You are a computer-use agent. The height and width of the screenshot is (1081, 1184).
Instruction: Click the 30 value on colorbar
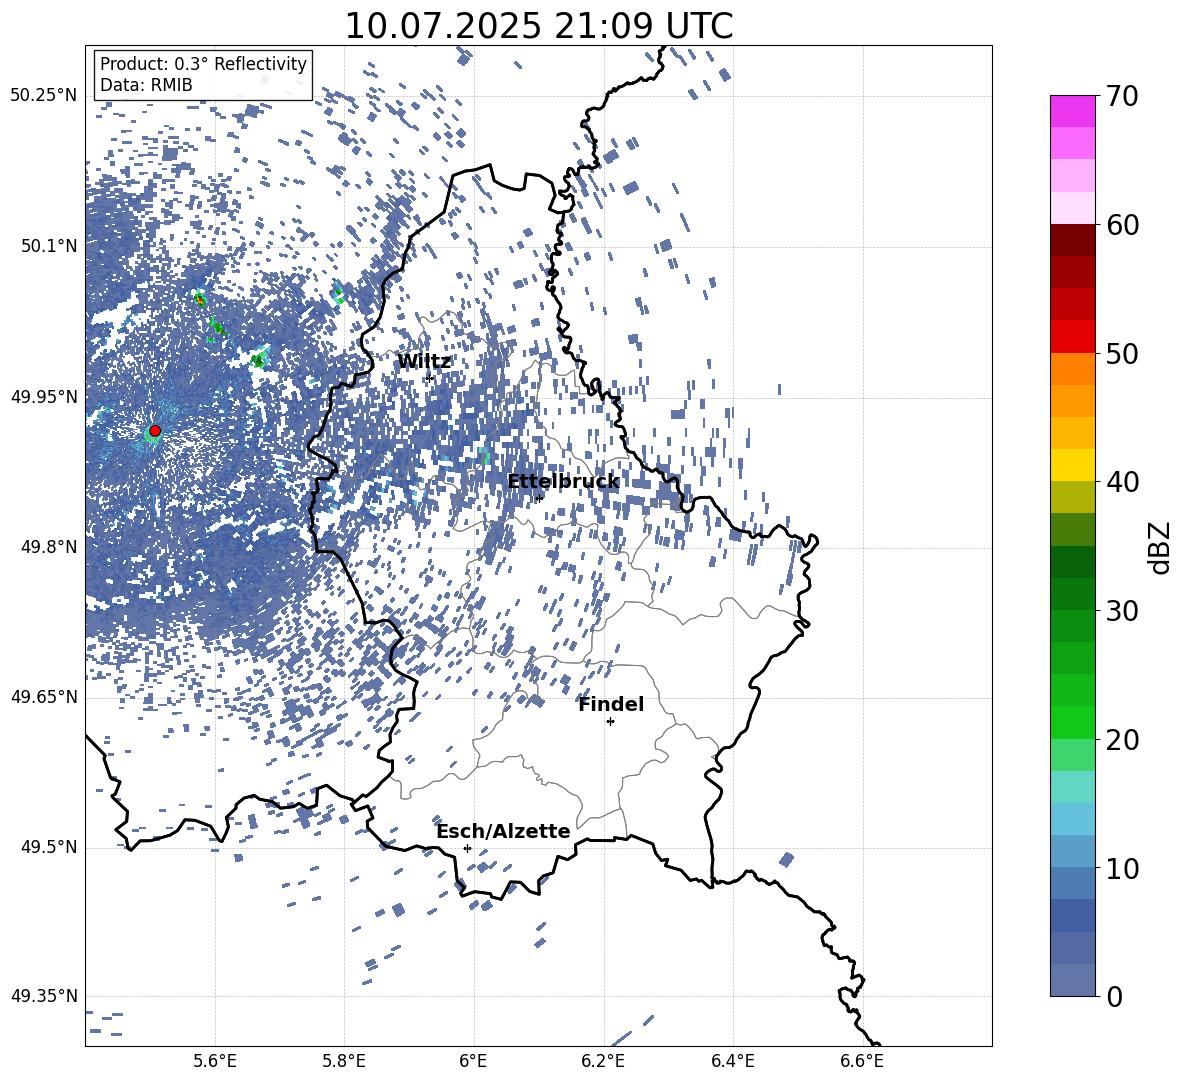click(1122, 611)
